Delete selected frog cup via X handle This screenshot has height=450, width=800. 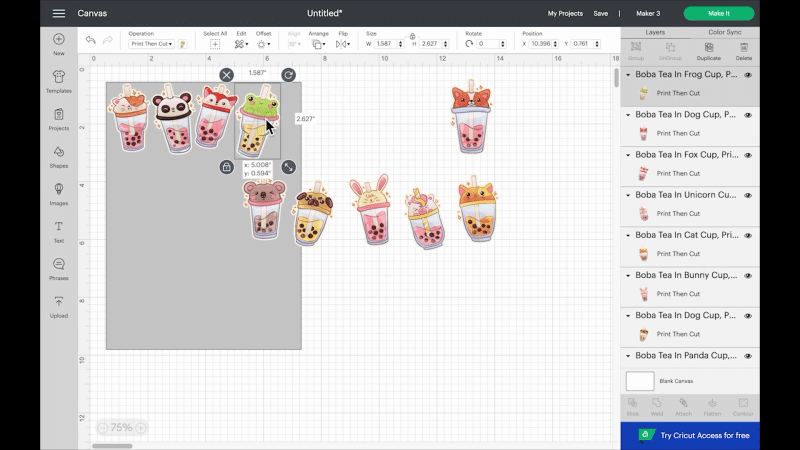(227, 75)
